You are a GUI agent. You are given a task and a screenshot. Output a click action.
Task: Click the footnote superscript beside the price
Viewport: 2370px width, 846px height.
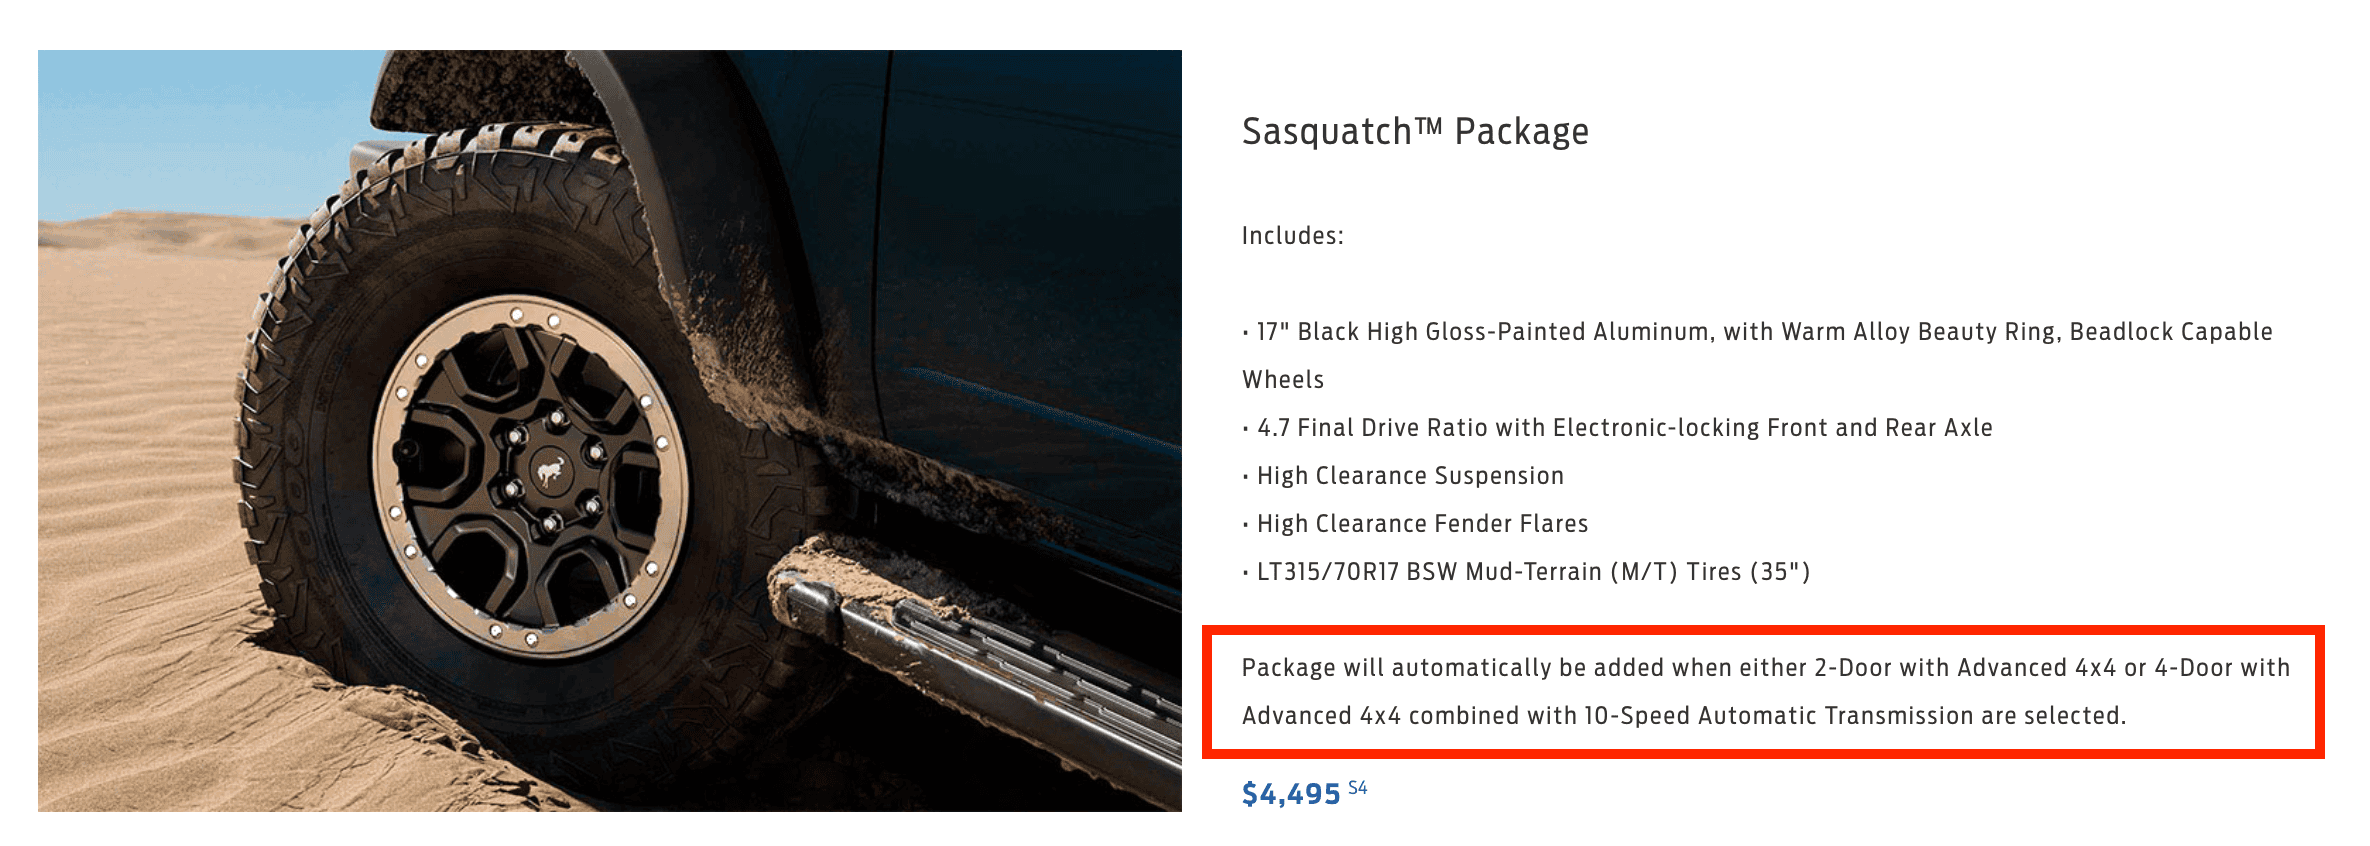click(x=1357, y=788)
